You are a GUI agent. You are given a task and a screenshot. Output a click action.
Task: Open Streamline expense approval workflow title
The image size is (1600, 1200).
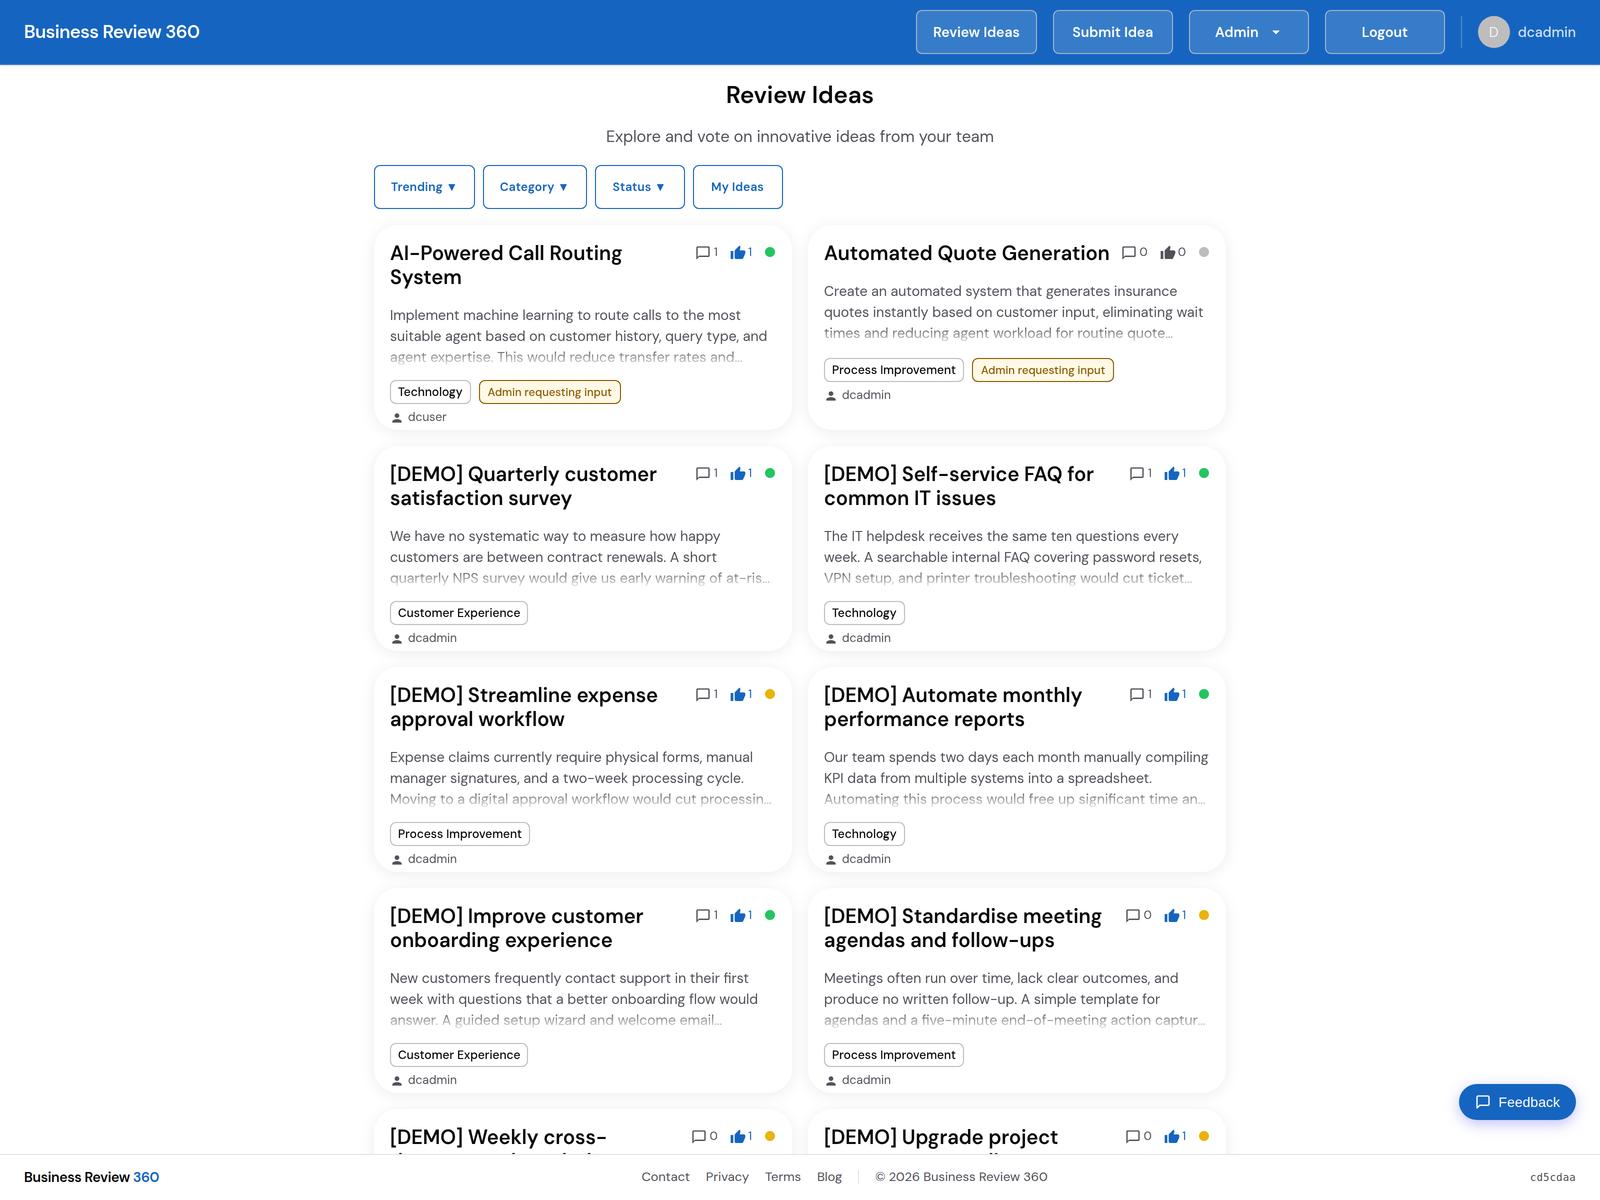click(524, 707)
